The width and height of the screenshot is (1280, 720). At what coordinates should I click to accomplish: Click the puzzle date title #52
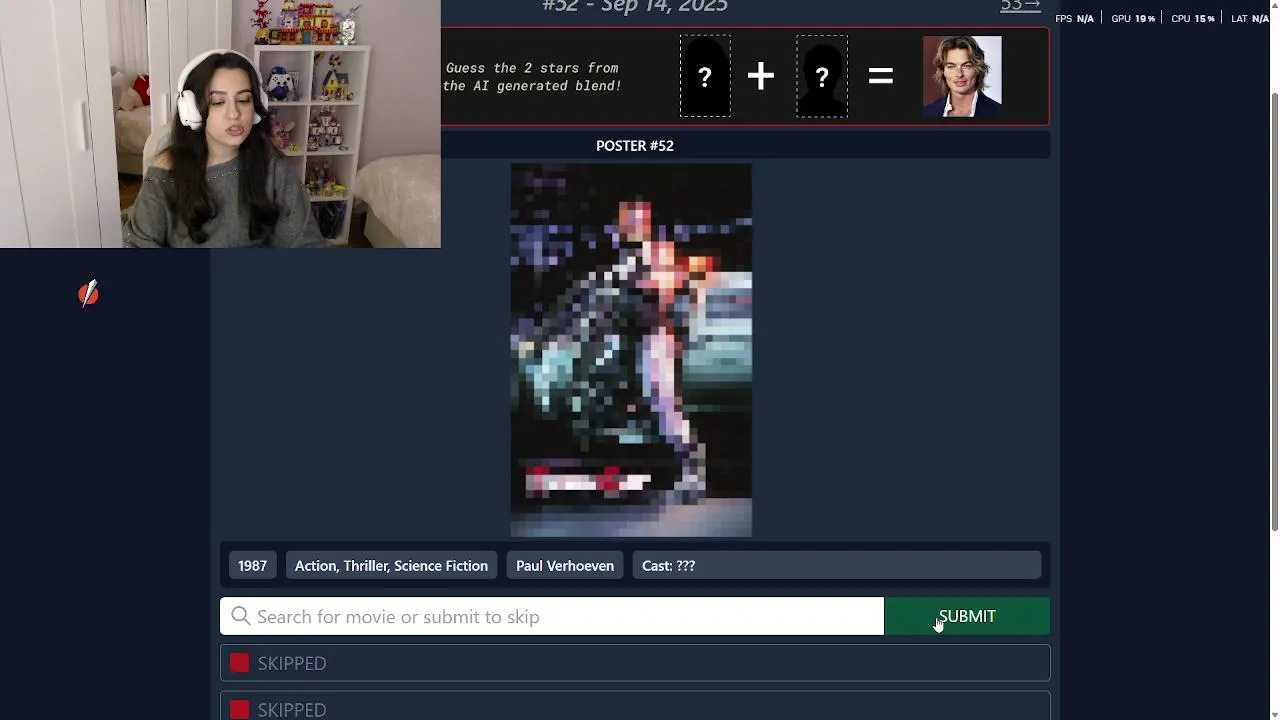[x=635, y=6]
